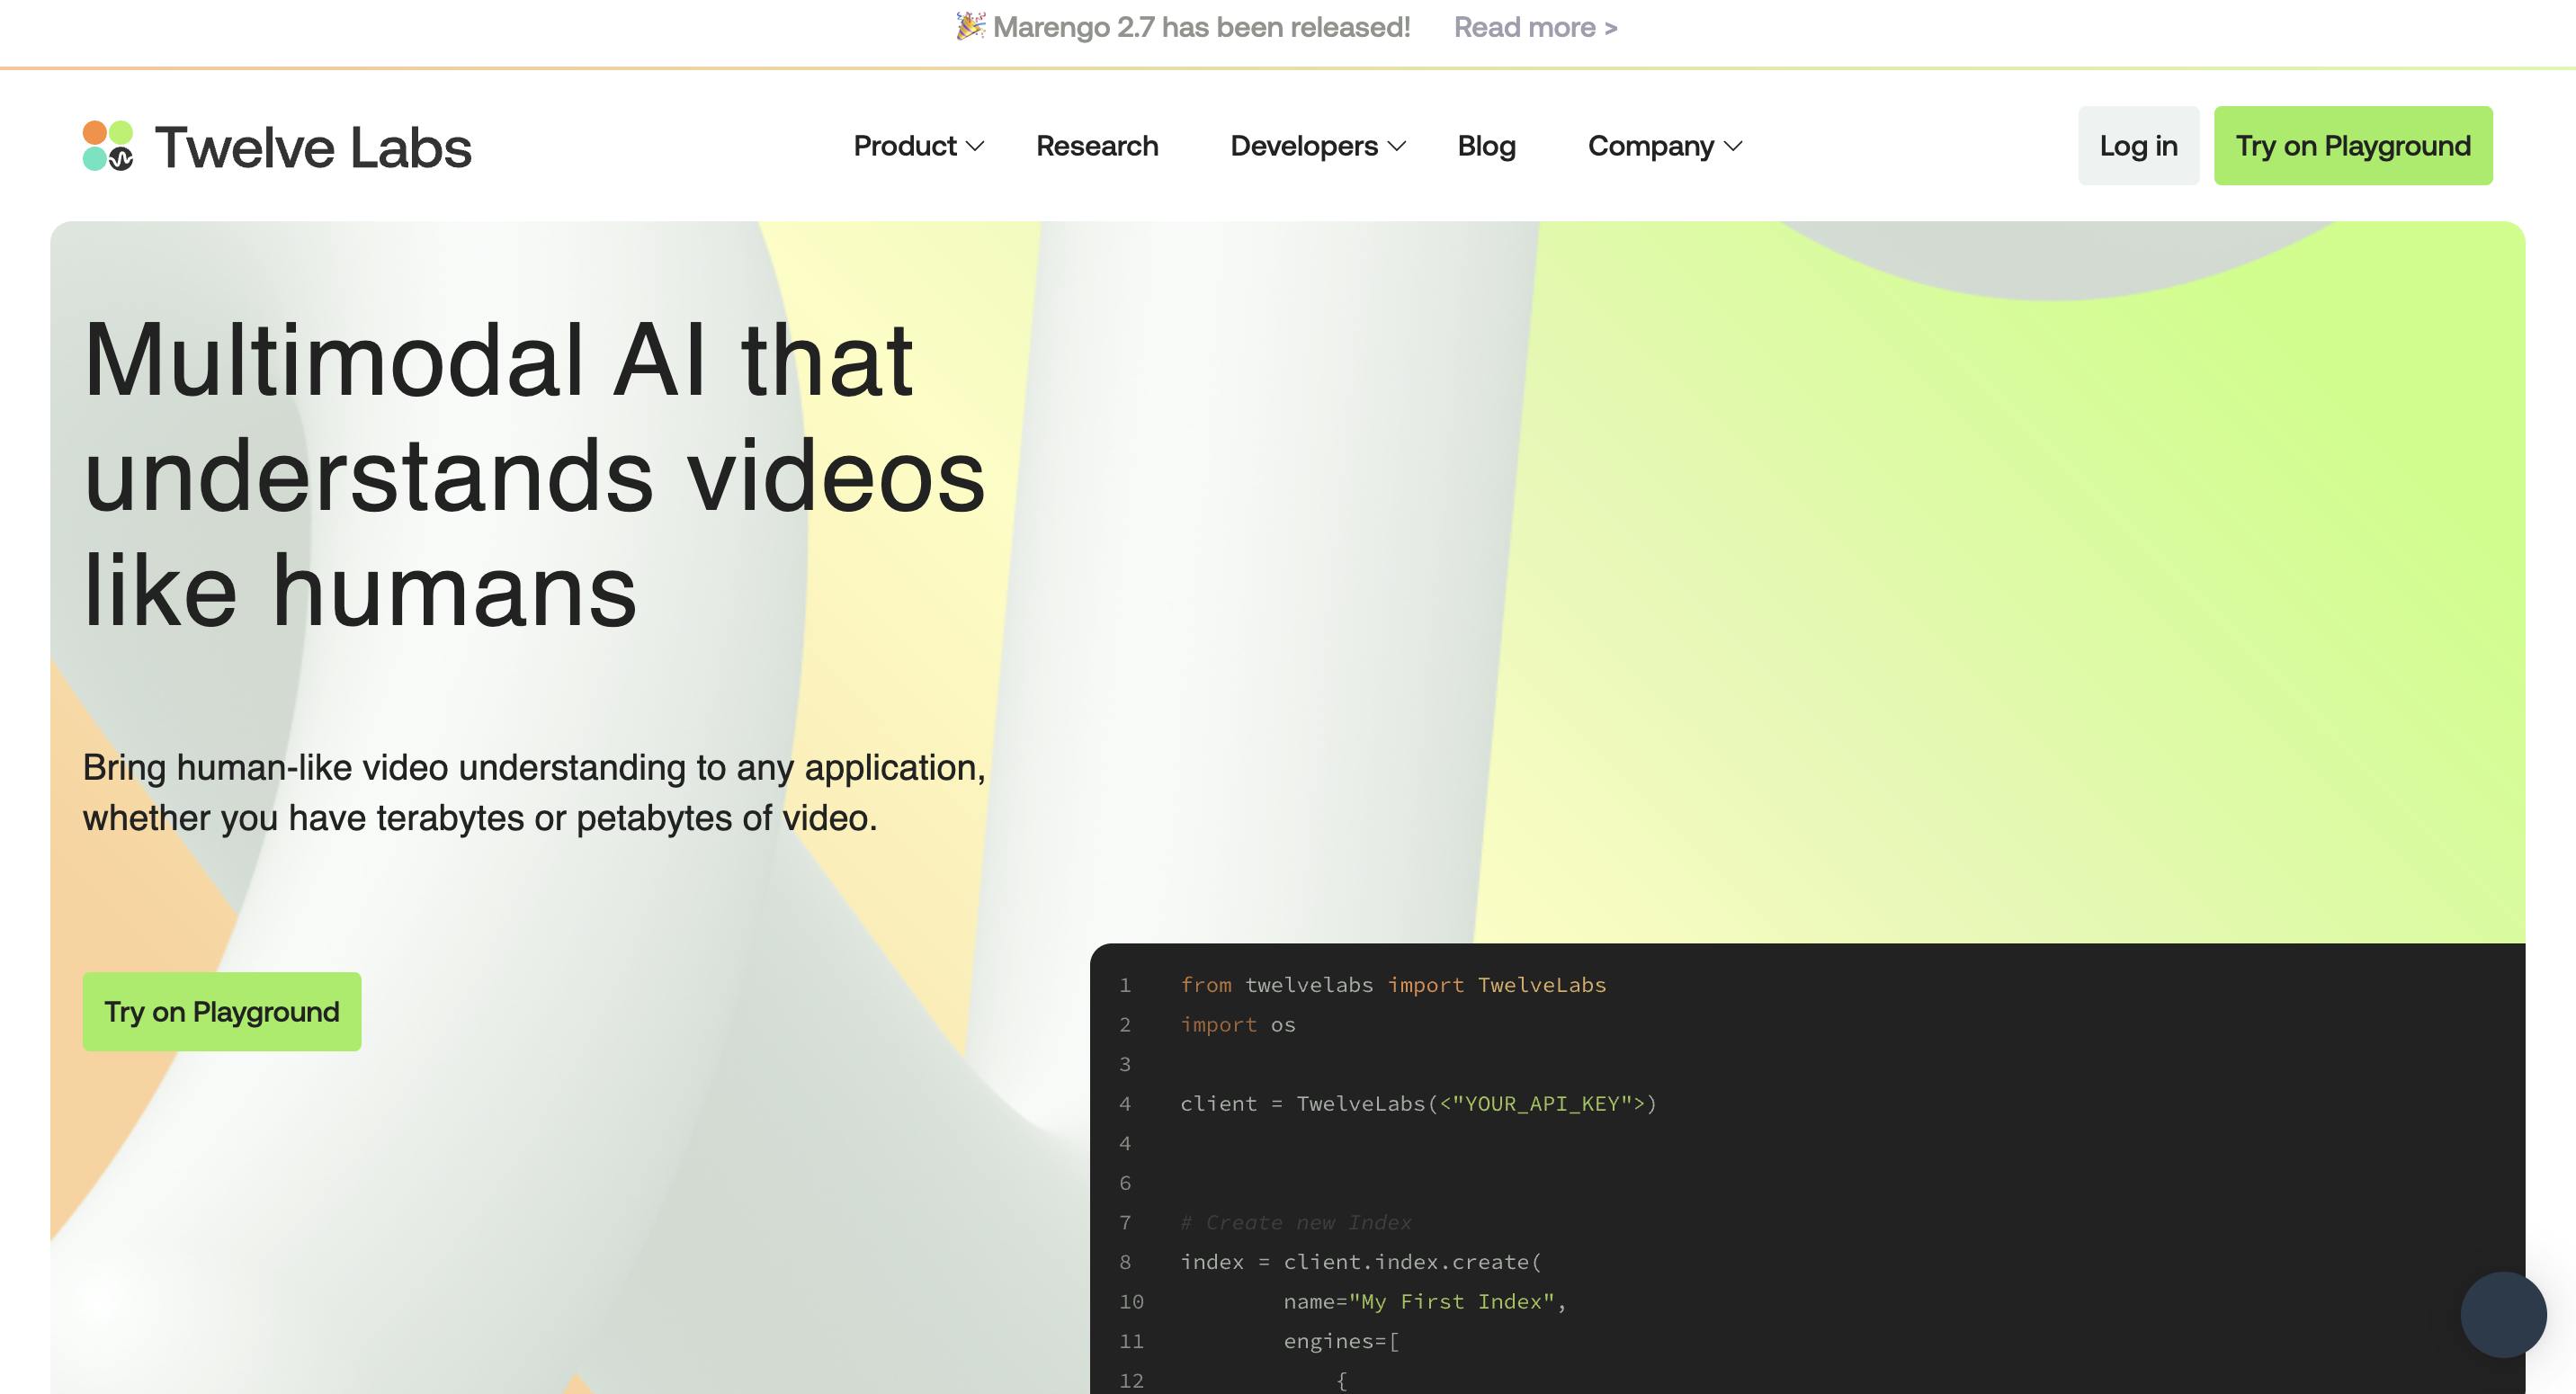The height and width of the screenshot is (1394, 2576).
Task: Click the '# Create new Index' comment
Action: point(1296,1222)
